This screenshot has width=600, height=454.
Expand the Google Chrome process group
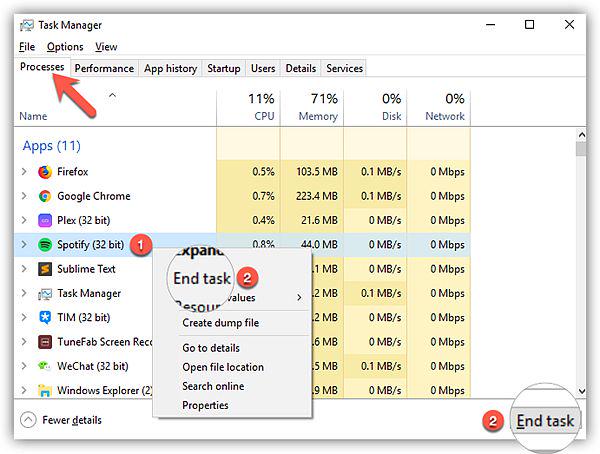(x=24, y=196)
